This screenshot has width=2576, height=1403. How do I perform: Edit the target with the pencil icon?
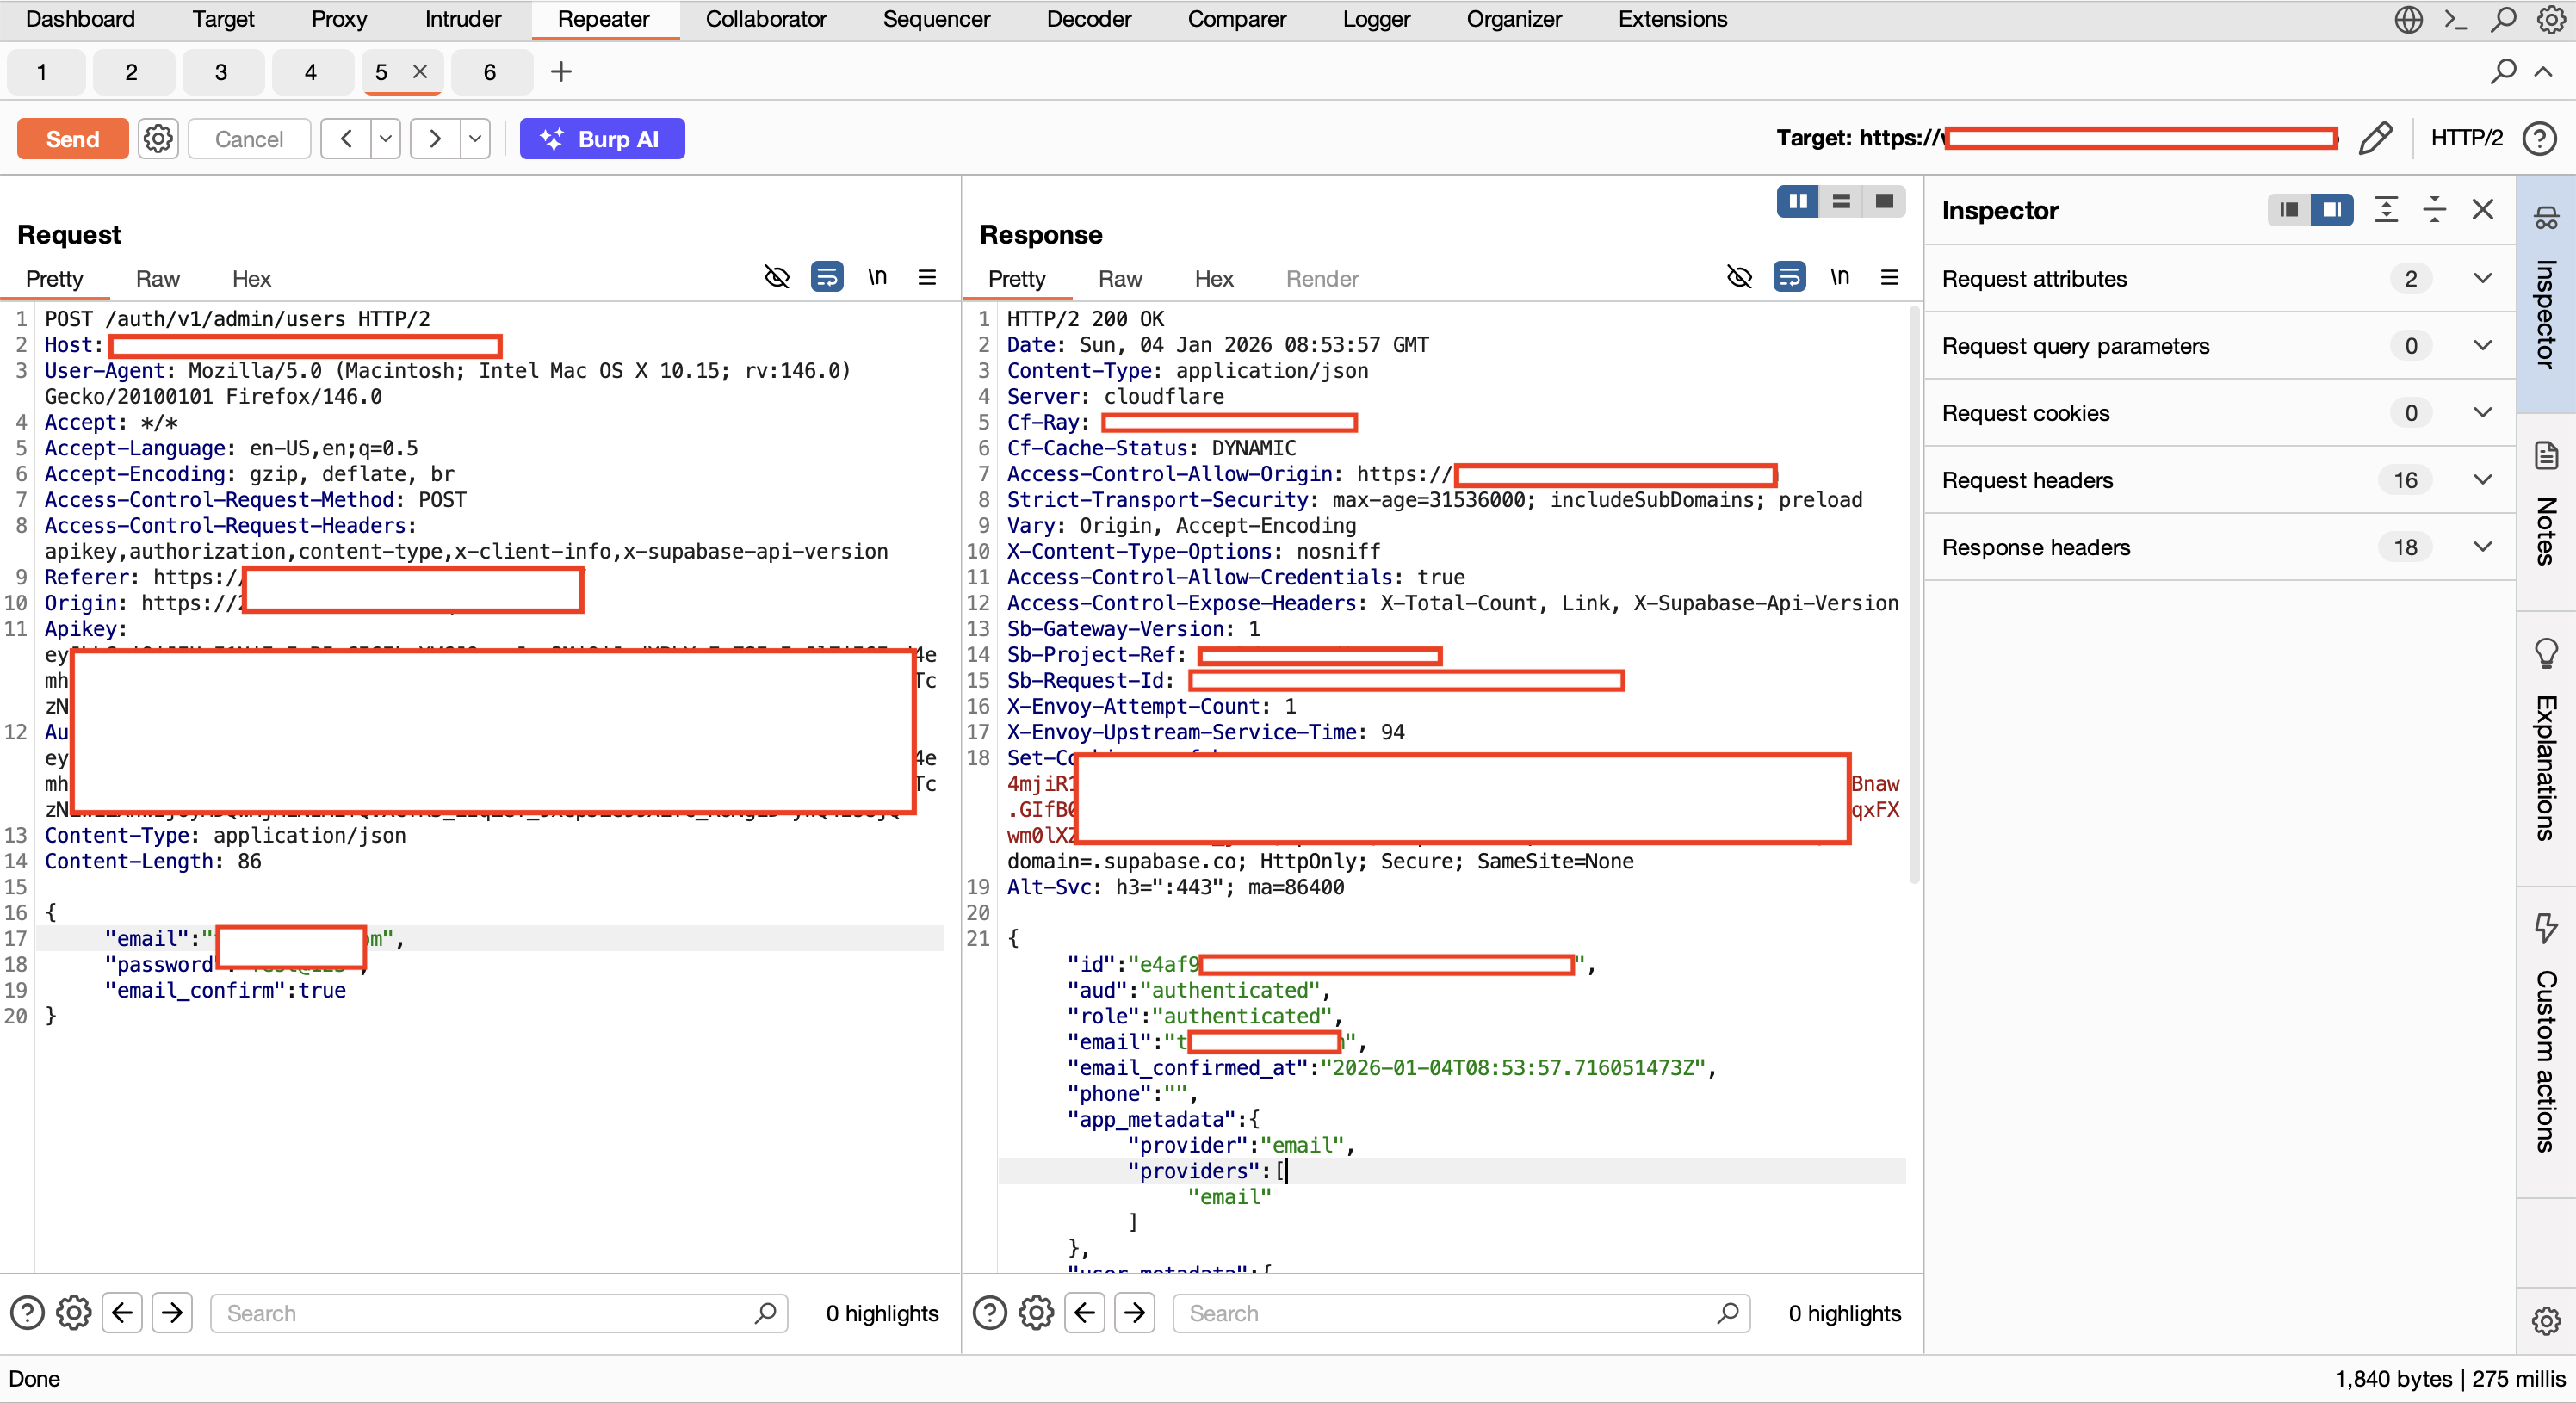point(2375,138)
